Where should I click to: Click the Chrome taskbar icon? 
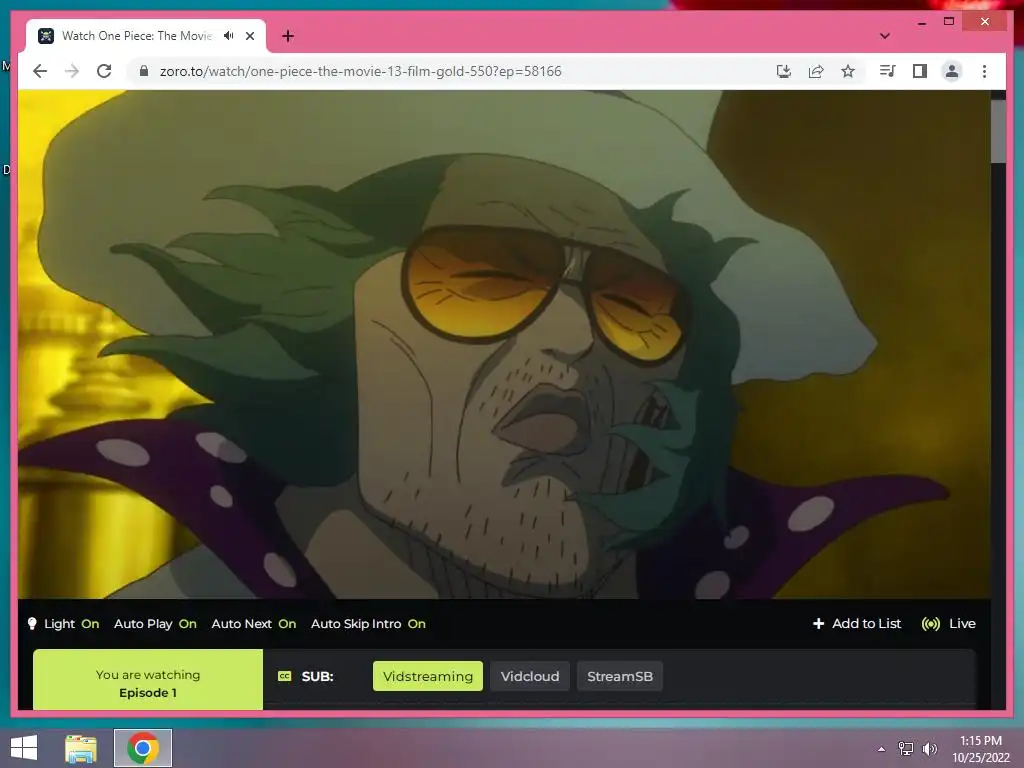click(x=143, y=748)
